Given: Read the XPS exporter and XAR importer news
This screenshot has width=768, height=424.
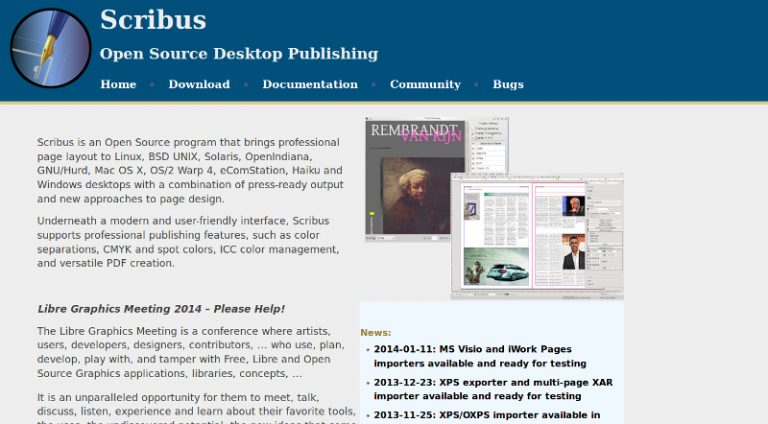Looking at the screenshot, I should click(493, 389).
